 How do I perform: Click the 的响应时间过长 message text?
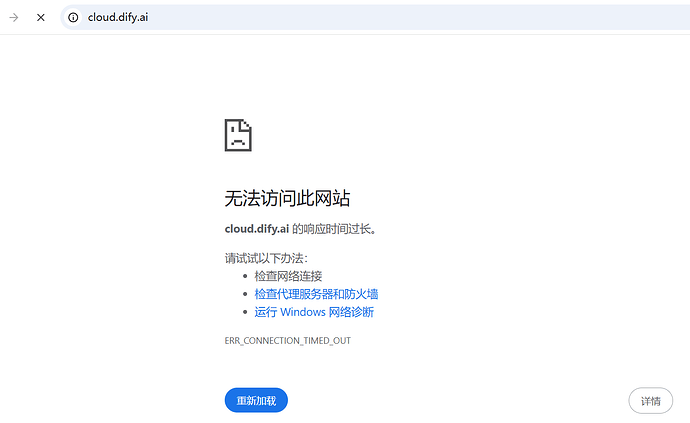coord(334,229)
